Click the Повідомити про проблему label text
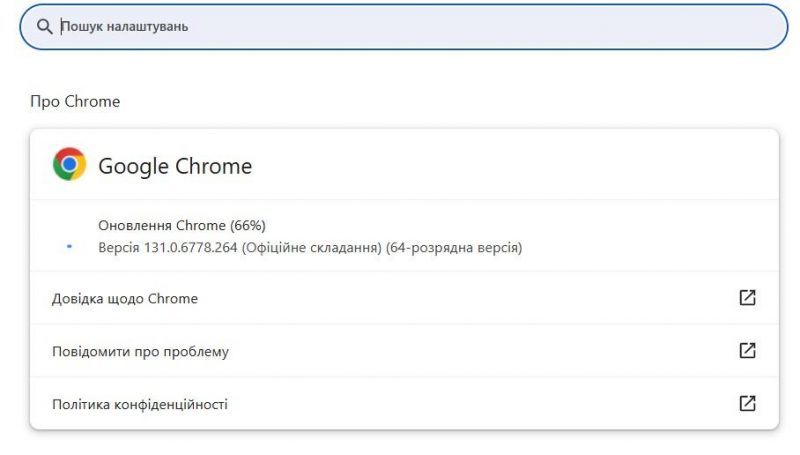 point(140,351)
